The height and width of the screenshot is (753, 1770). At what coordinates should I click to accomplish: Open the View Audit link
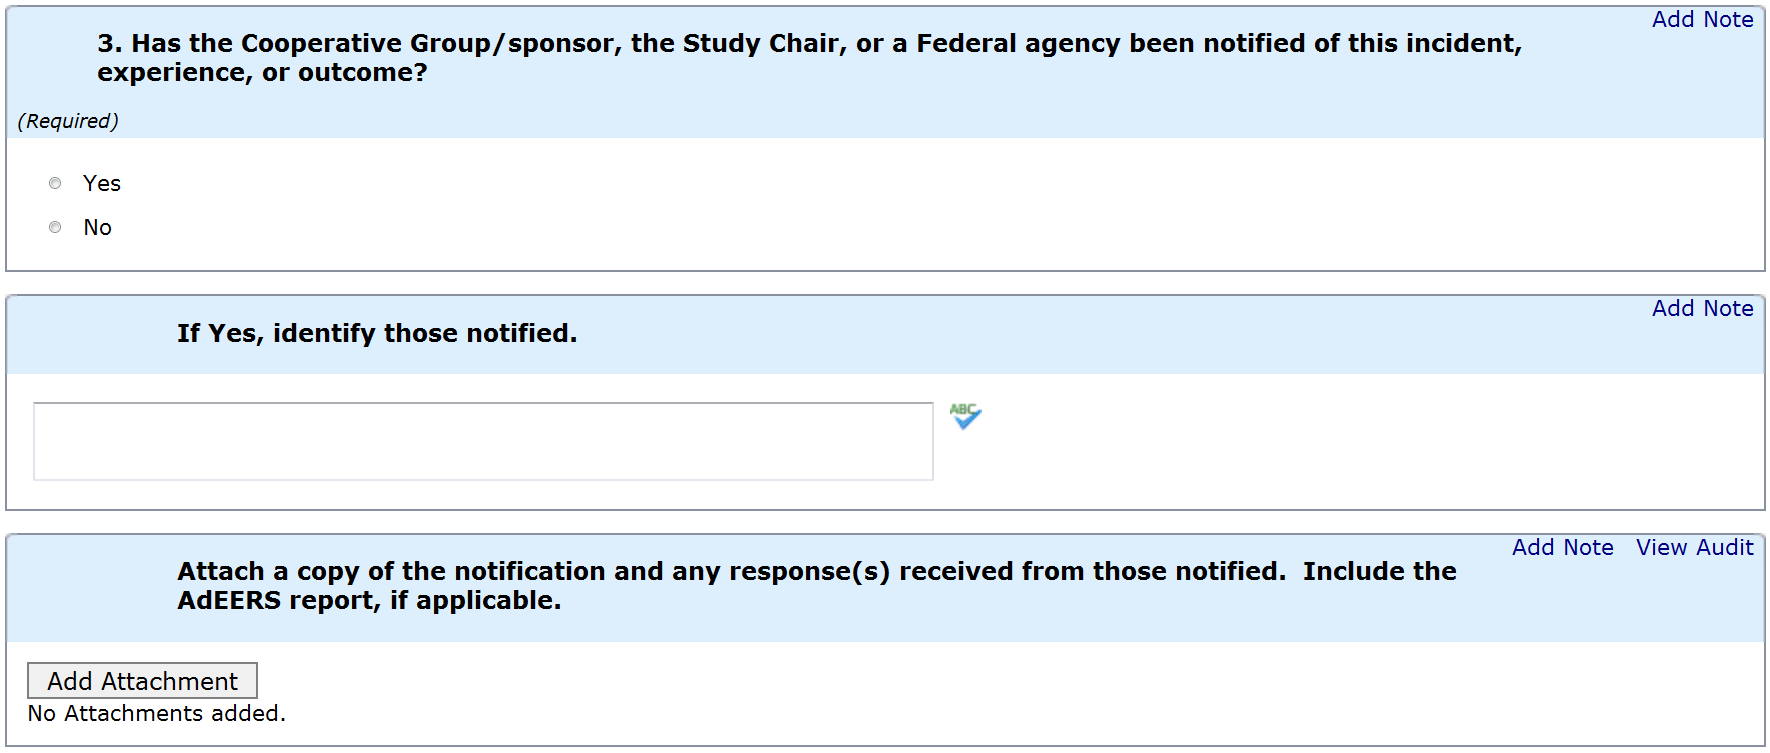[1694, 548]
